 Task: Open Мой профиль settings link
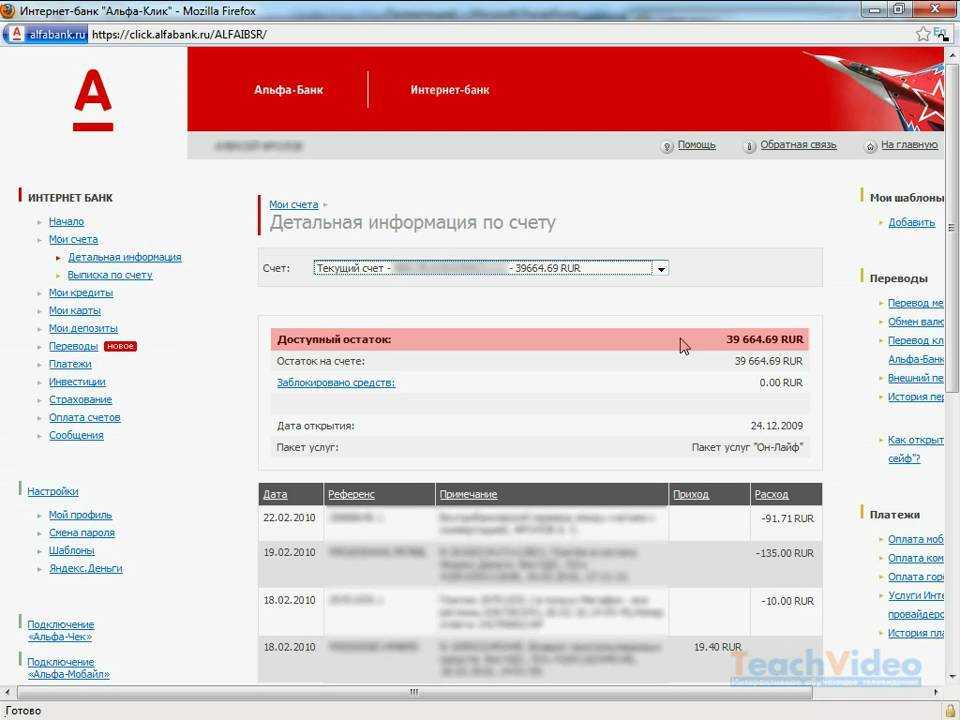click(80, 515)
